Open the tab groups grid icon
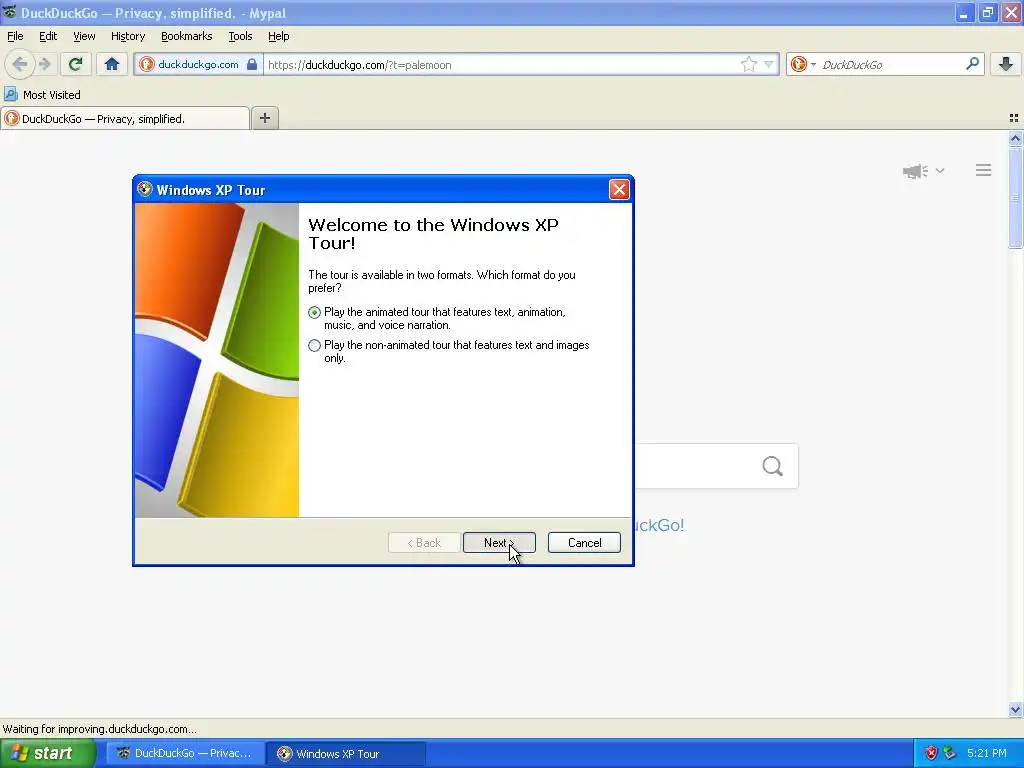This screenshot has height=768, width=1024. point(1014,118)
